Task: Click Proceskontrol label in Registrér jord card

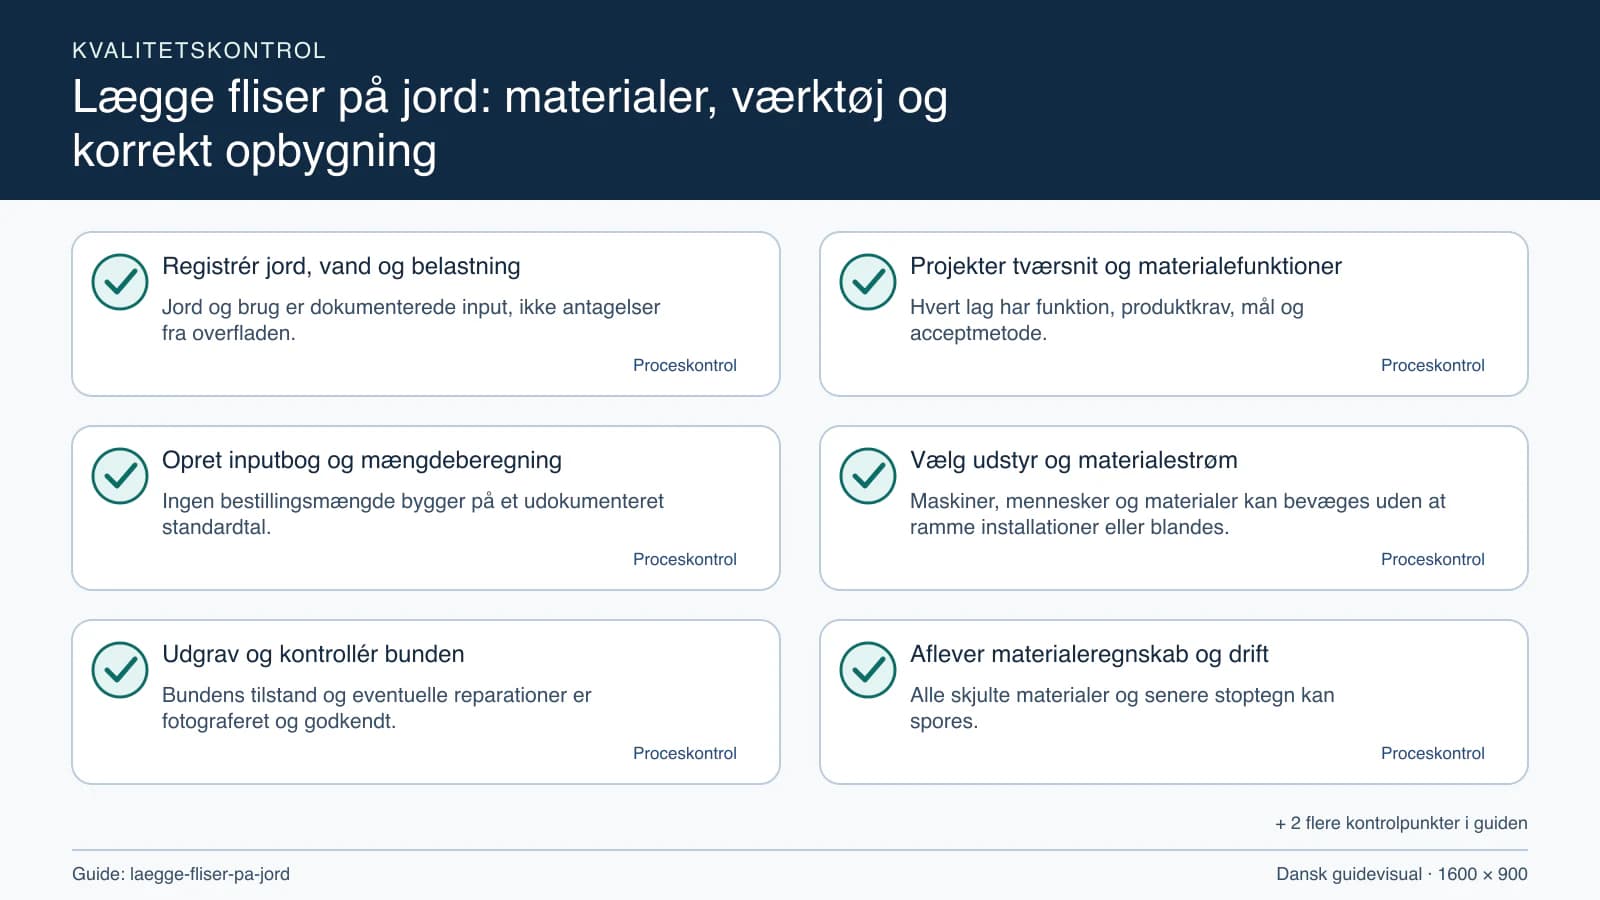Action: click(x=685, y=365)
